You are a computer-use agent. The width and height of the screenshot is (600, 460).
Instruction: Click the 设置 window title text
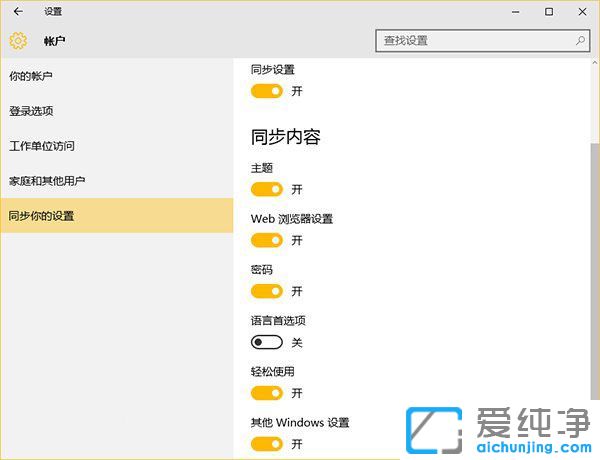click(53, 11)
